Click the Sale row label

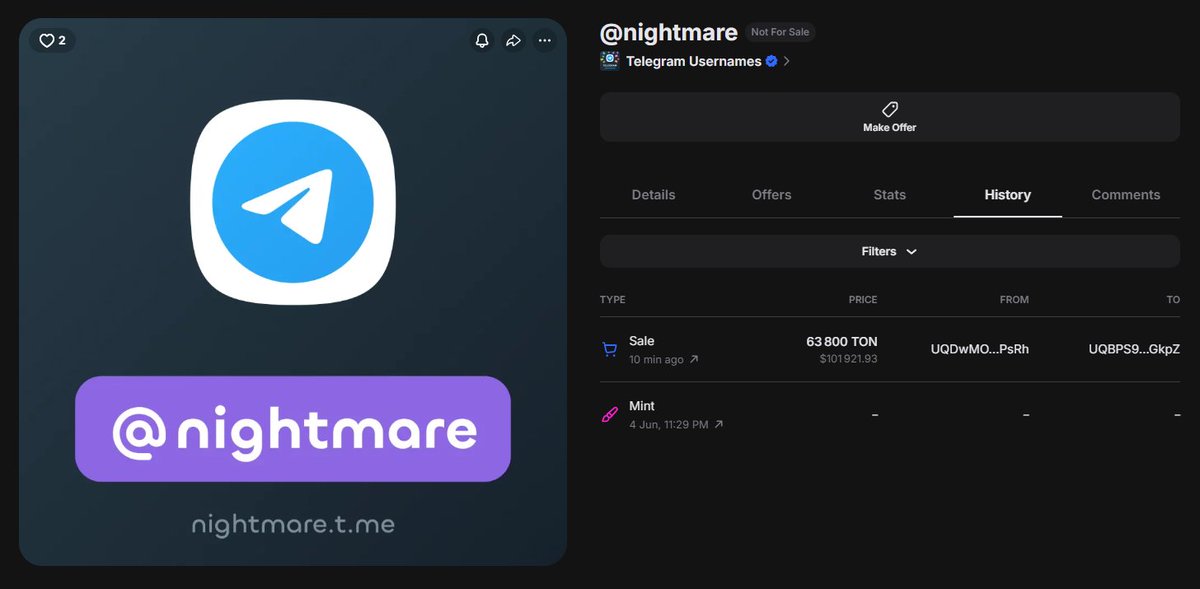tap(641, 341)
